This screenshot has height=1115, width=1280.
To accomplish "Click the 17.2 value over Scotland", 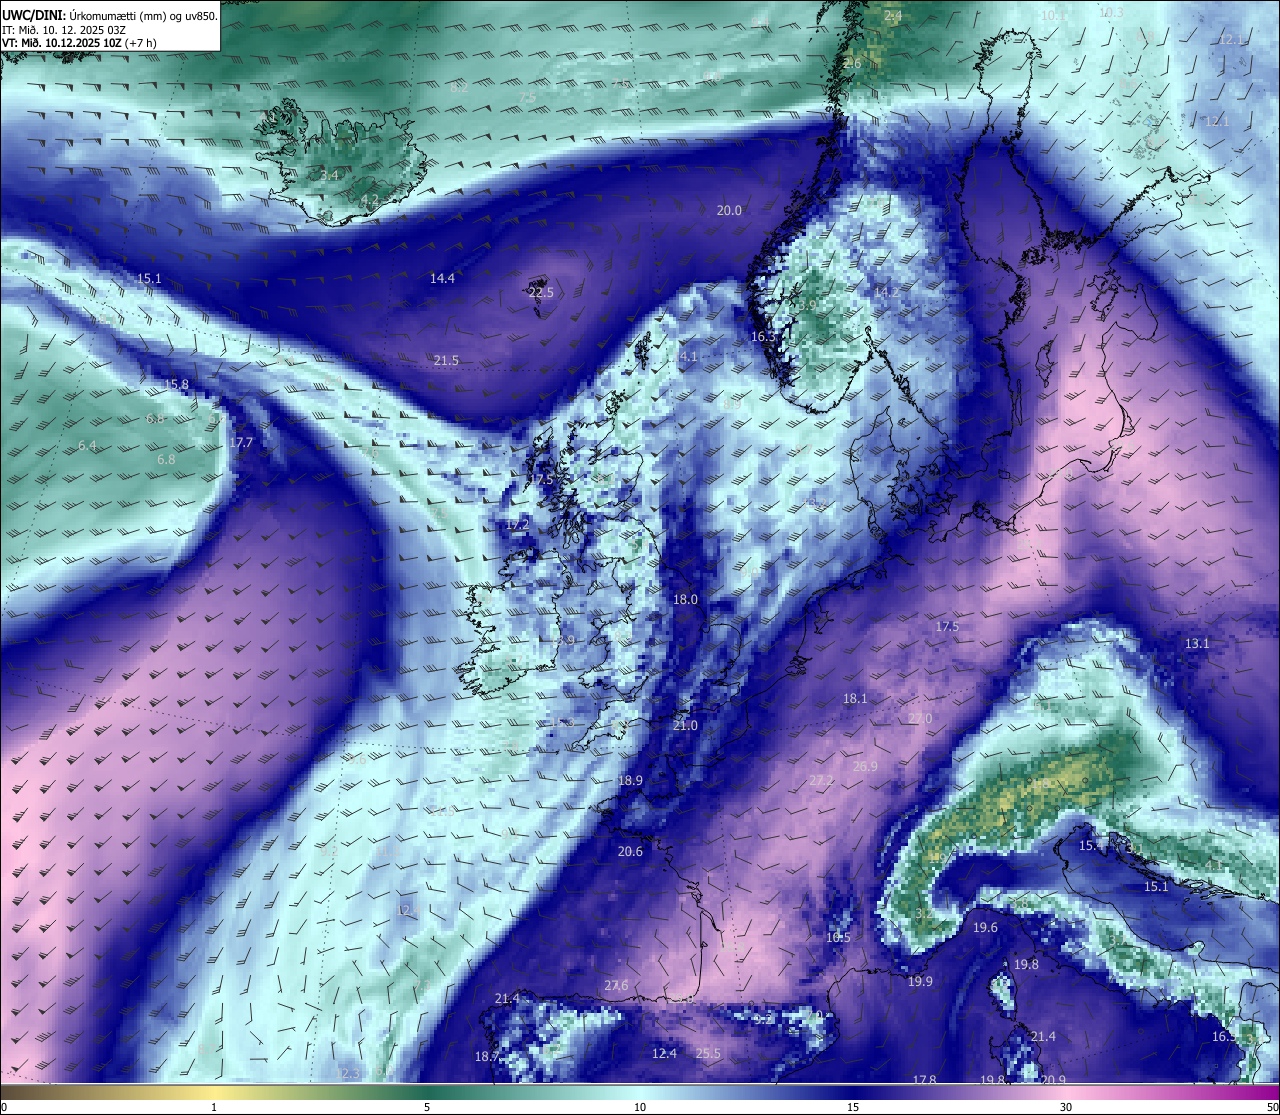I will 517,524.
